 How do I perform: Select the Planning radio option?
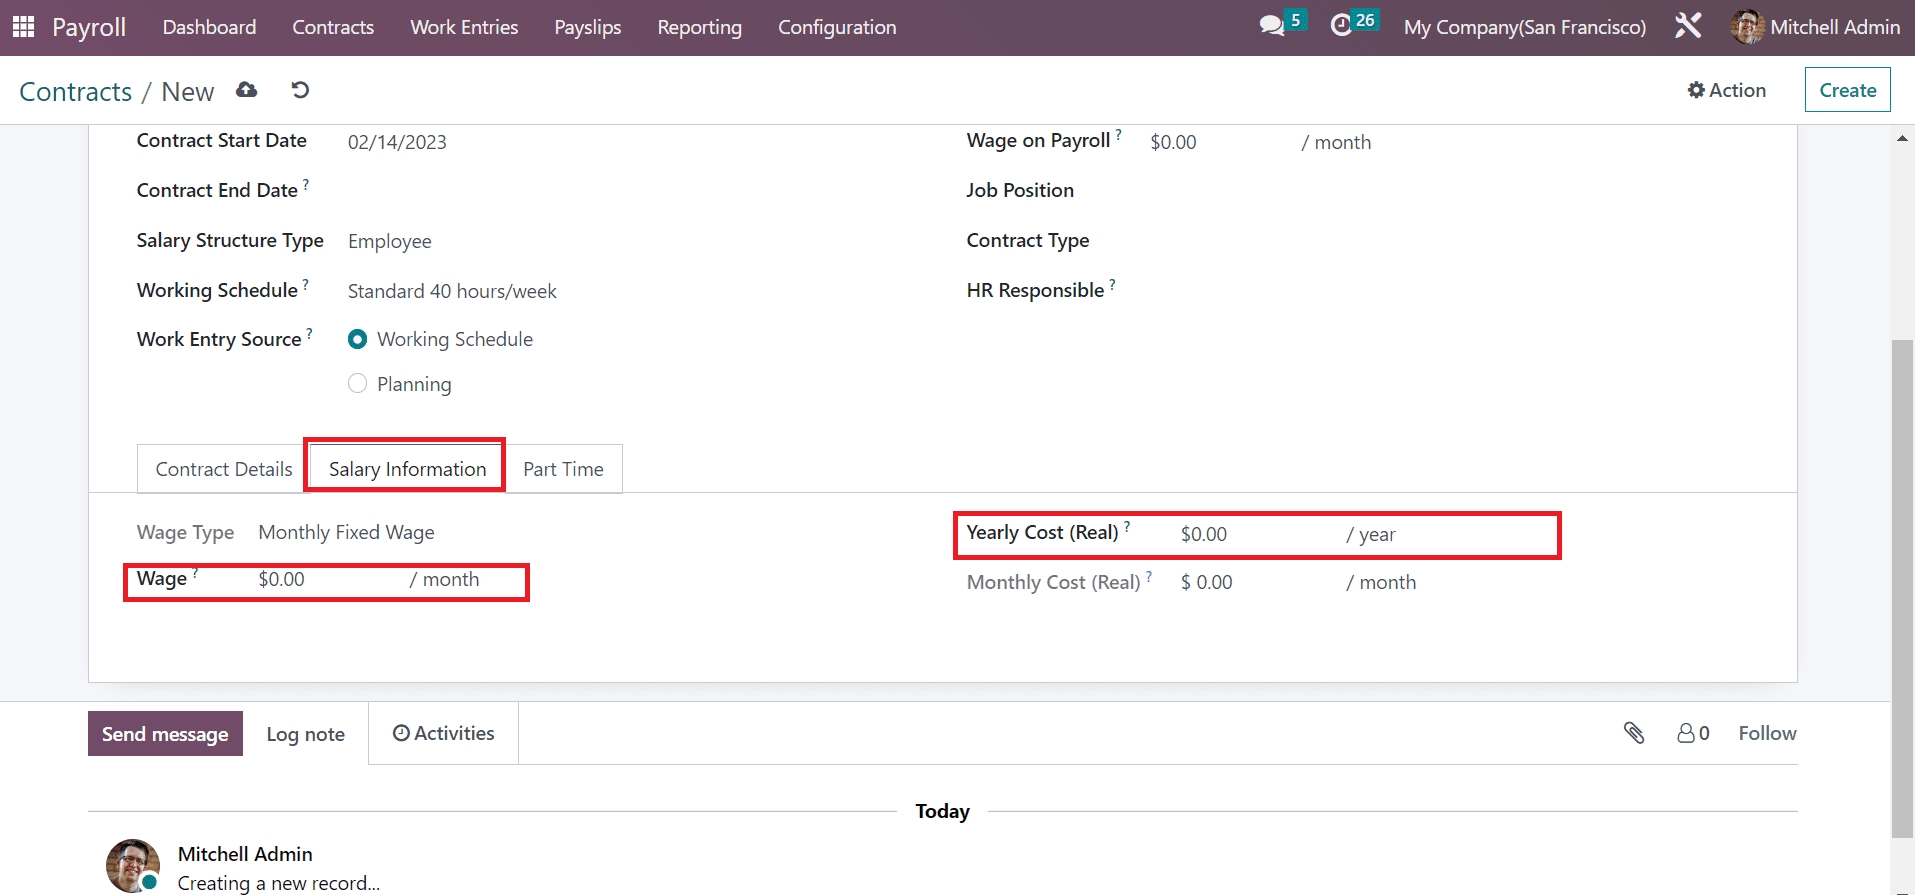coord(357,384)
